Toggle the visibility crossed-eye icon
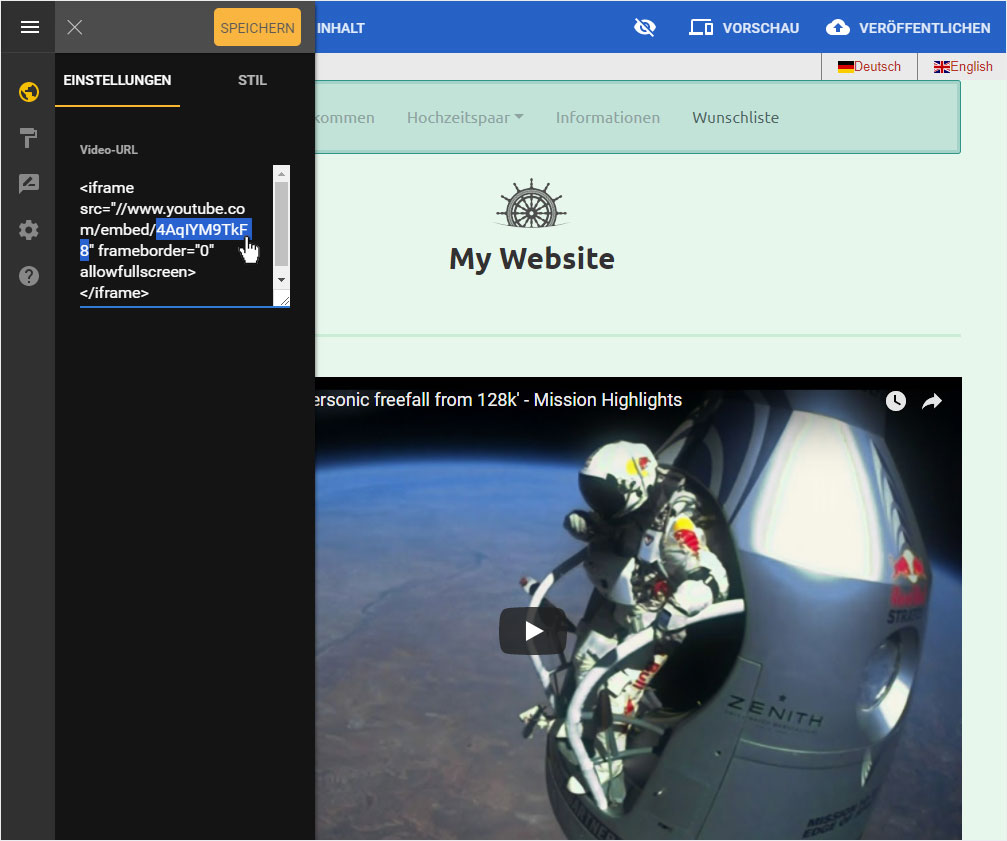The height and width of the screenshot is (841, 1007). [x=644, y=28]
